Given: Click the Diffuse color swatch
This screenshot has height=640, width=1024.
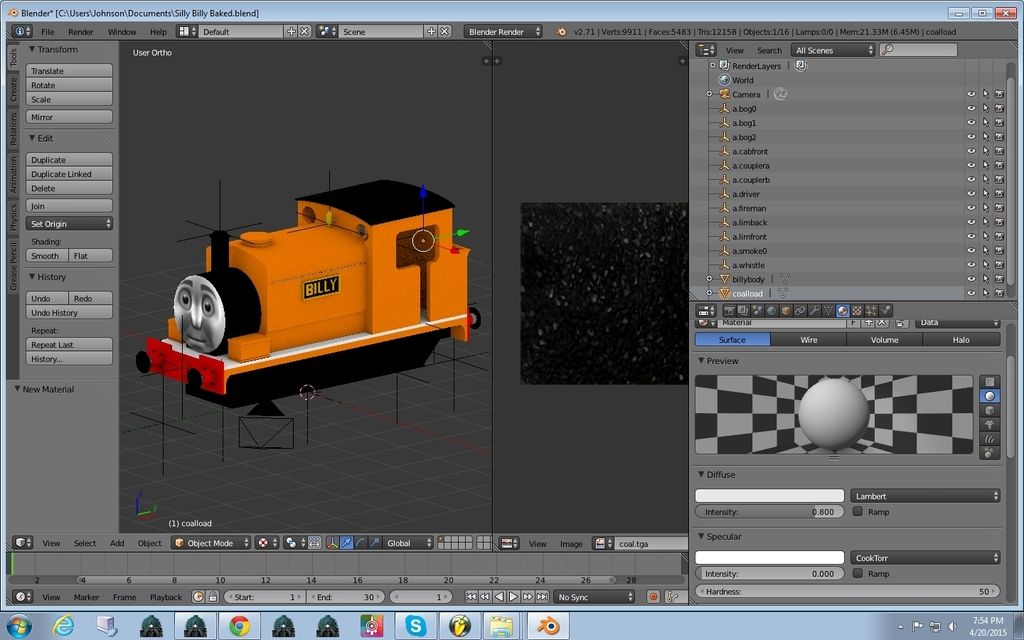Looking at the screenshot, I should (x=769, y=496).
